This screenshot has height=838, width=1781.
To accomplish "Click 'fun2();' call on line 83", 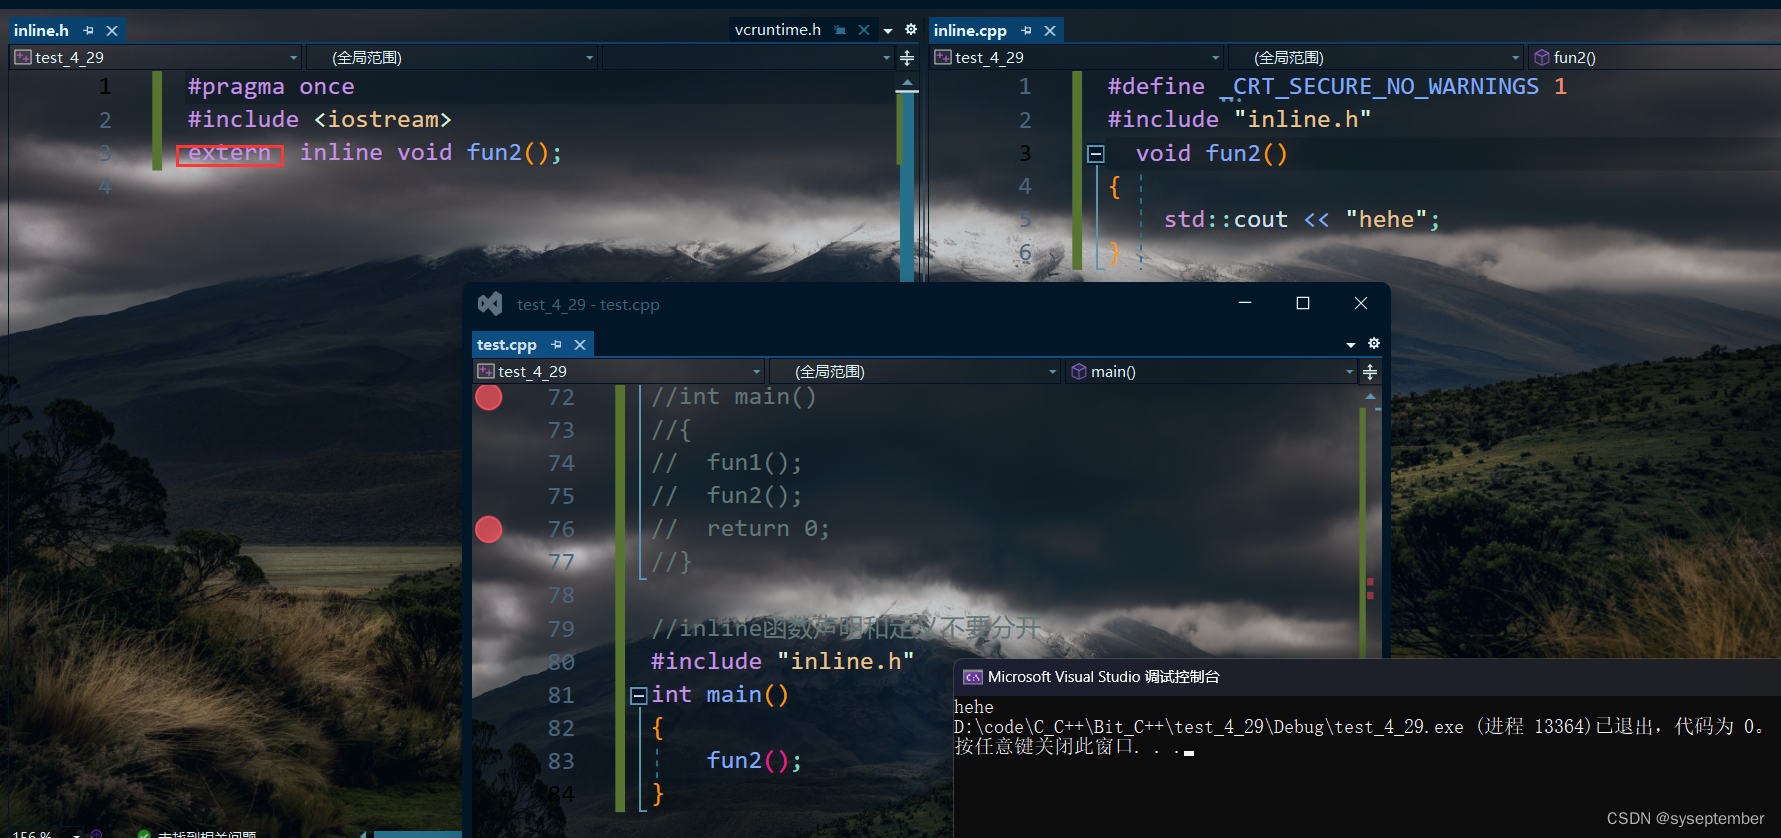I will click(x=755, y=761).
